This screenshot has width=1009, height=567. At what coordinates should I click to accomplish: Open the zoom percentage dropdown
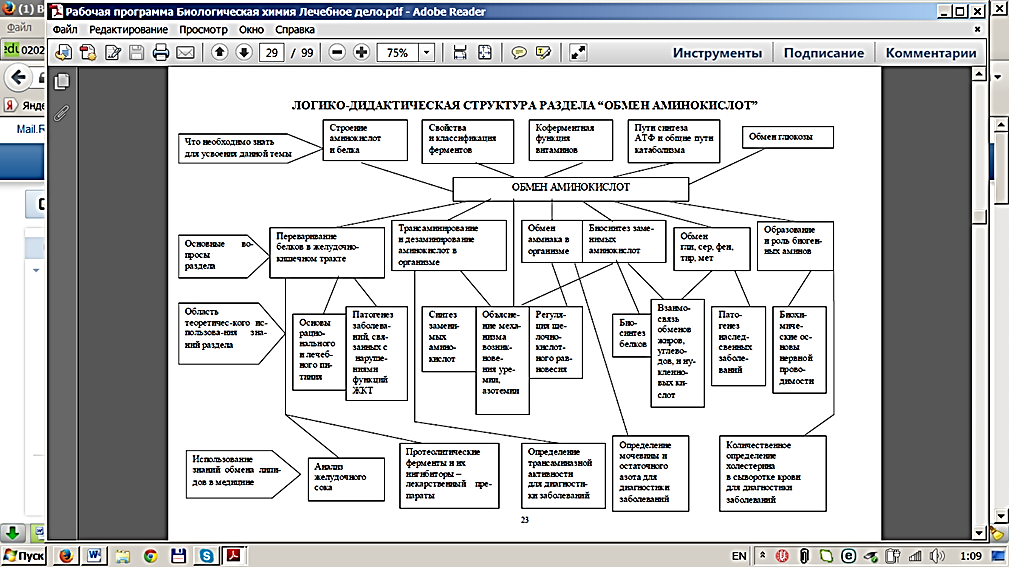click(430, 53)
